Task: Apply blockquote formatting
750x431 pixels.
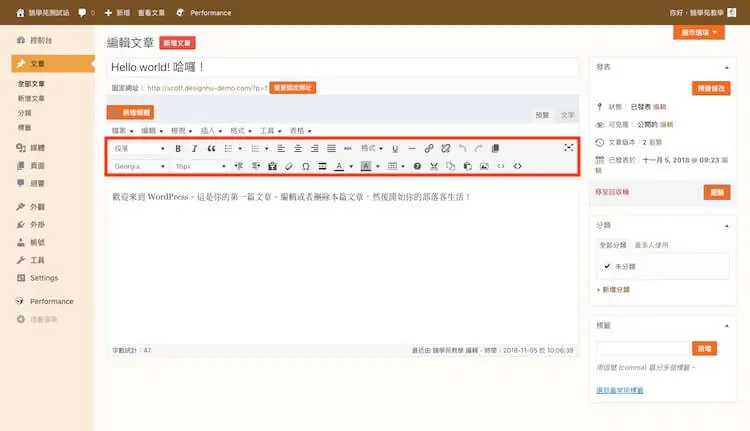Action: [x=211, y=149]
